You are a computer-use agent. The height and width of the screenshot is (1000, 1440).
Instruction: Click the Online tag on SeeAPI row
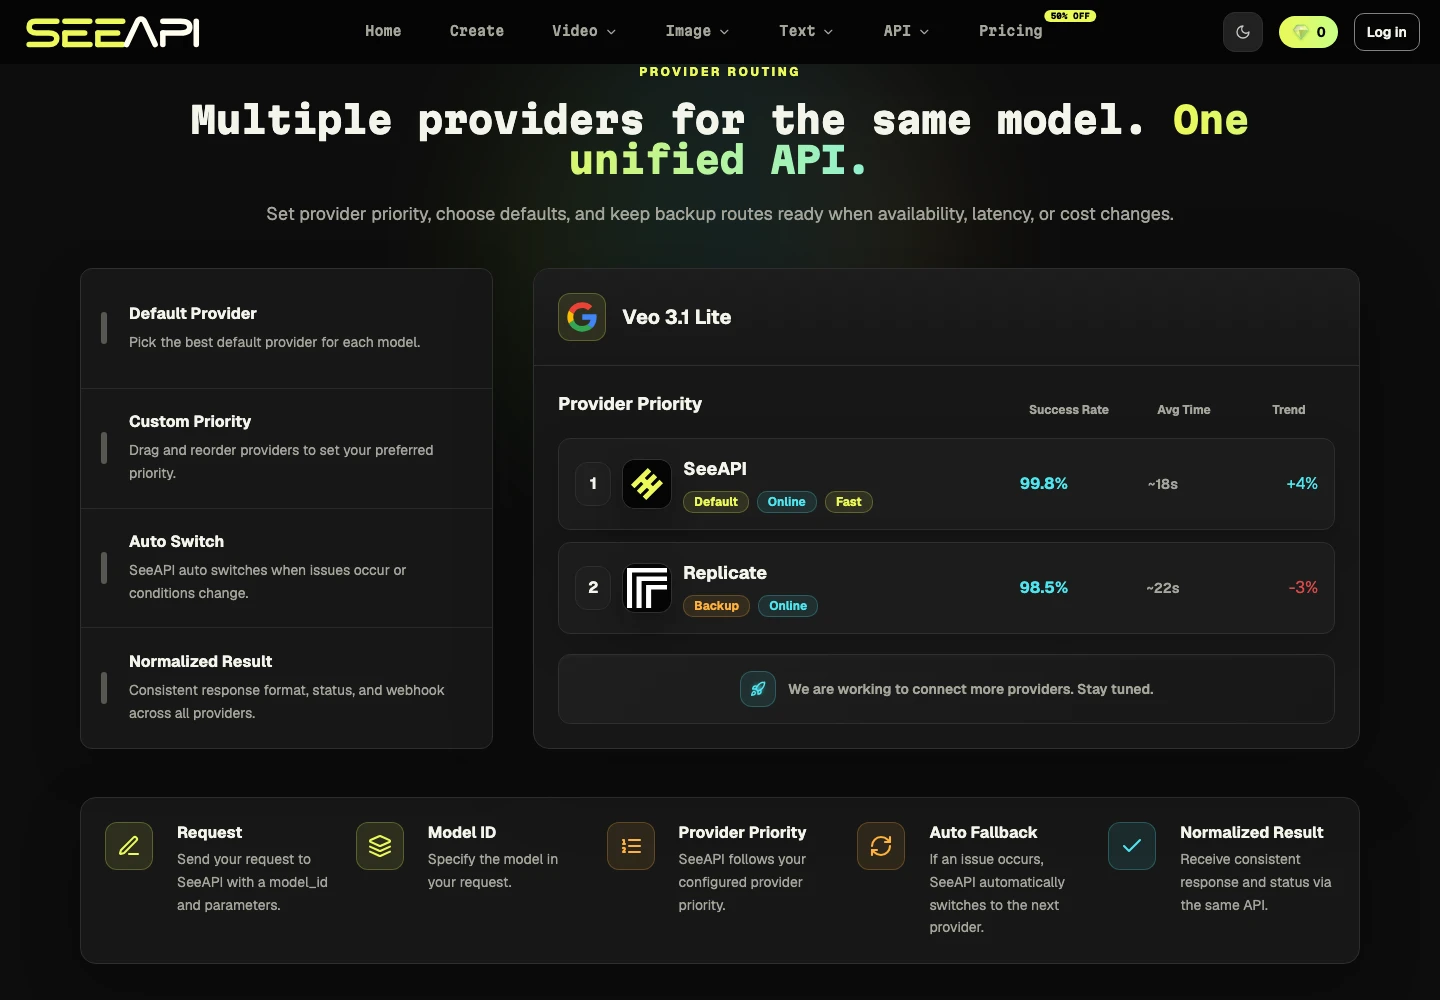[x=787, y=502]
